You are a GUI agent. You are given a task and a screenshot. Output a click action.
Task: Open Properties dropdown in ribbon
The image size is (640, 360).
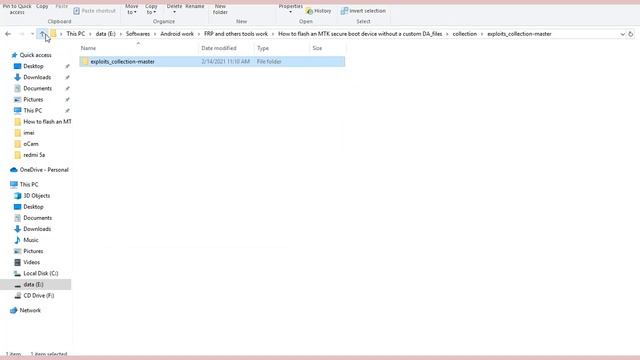291,8
